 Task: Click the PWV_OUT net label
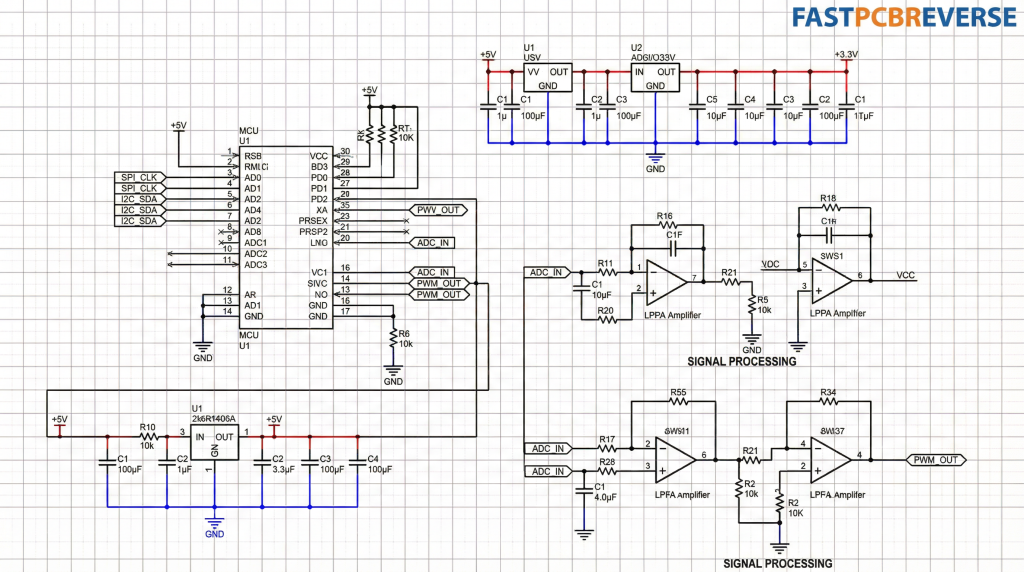[438, 210]
